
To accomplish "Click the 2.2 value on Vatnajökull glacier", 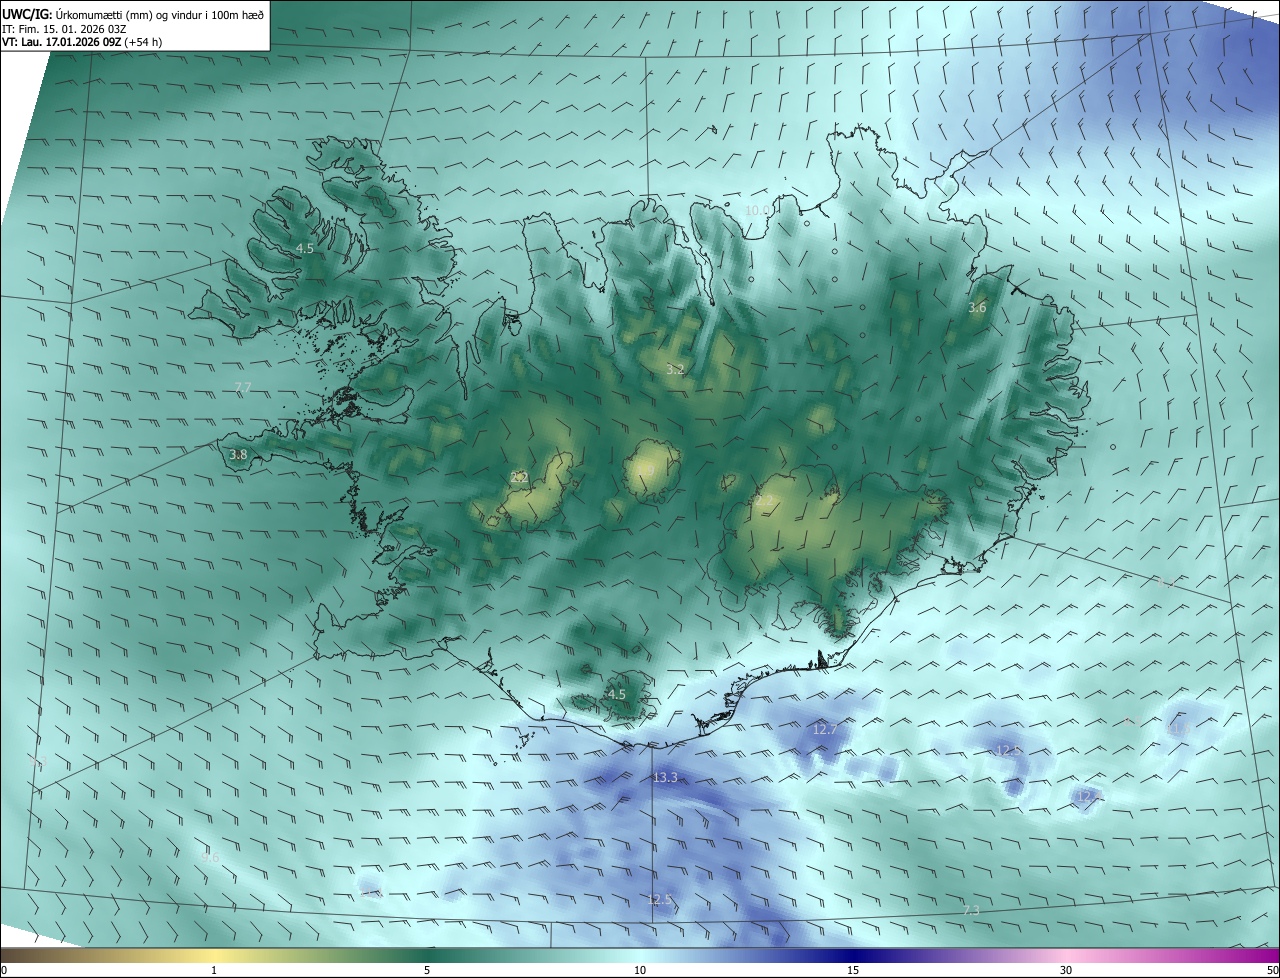I will 765,499.
